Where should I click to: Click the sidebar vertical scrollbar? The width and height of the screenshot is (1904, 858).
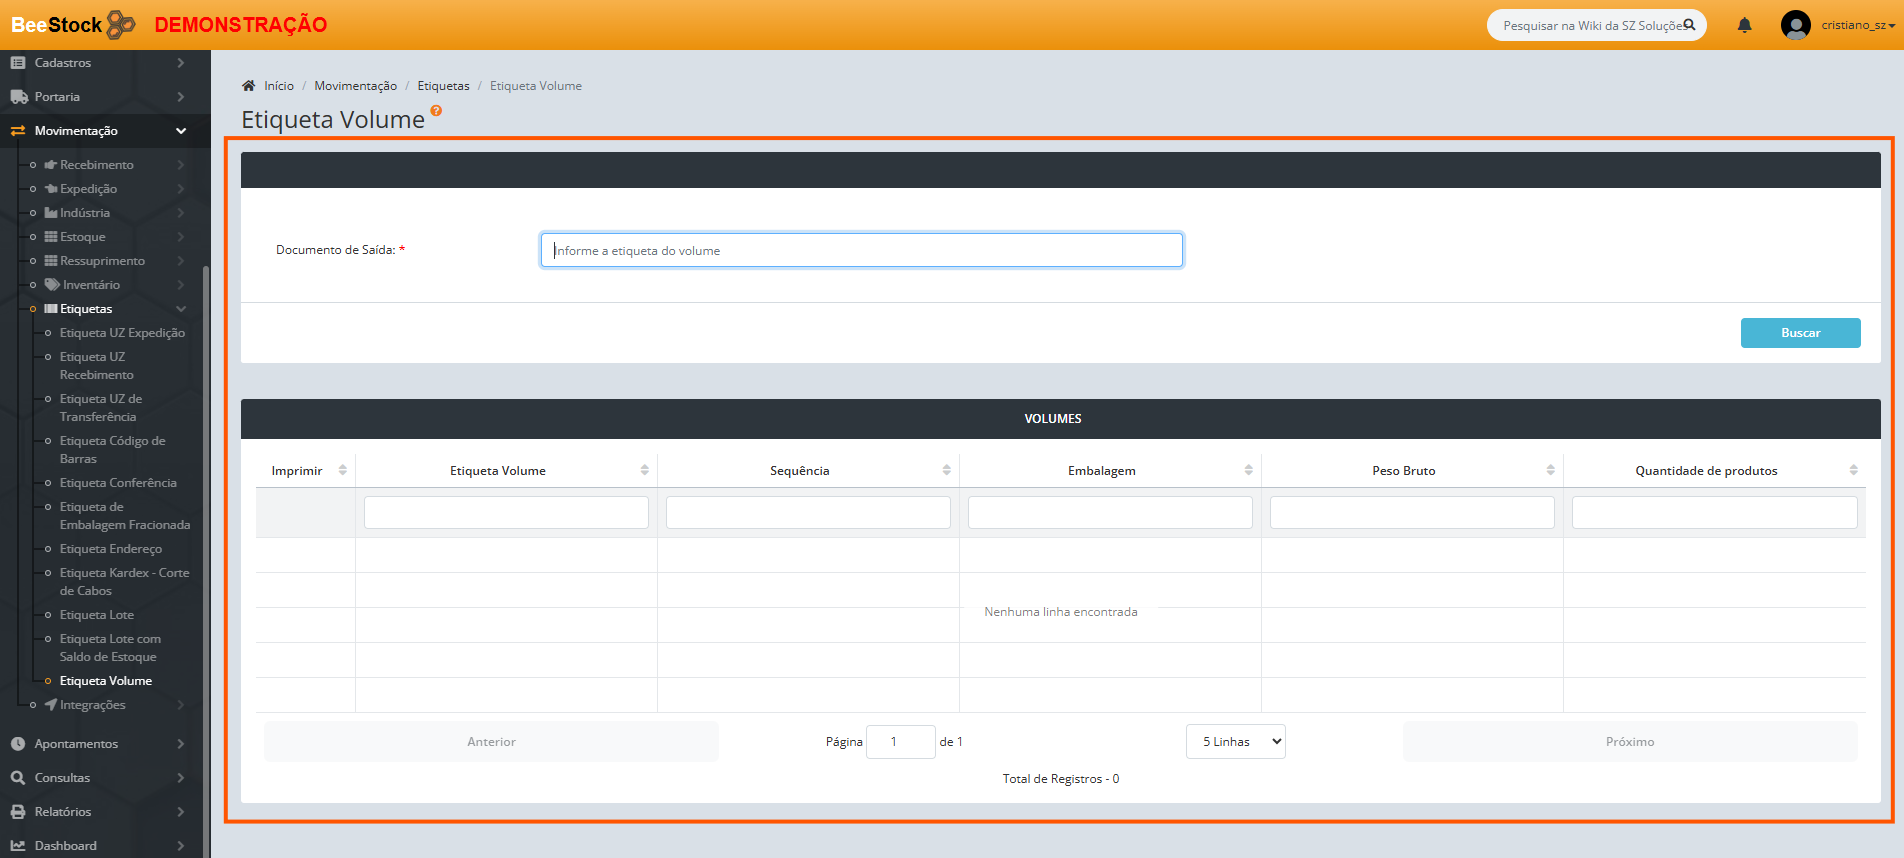[x=206, y=500]
